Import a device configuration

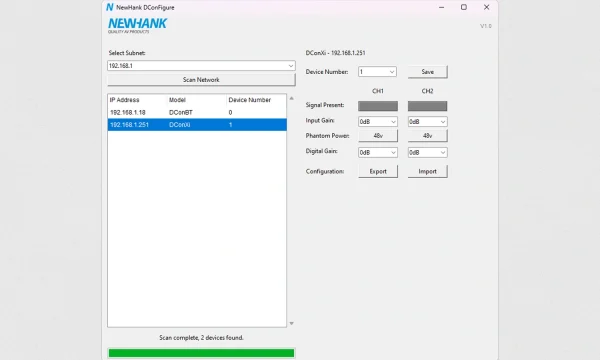click(427, 171)
